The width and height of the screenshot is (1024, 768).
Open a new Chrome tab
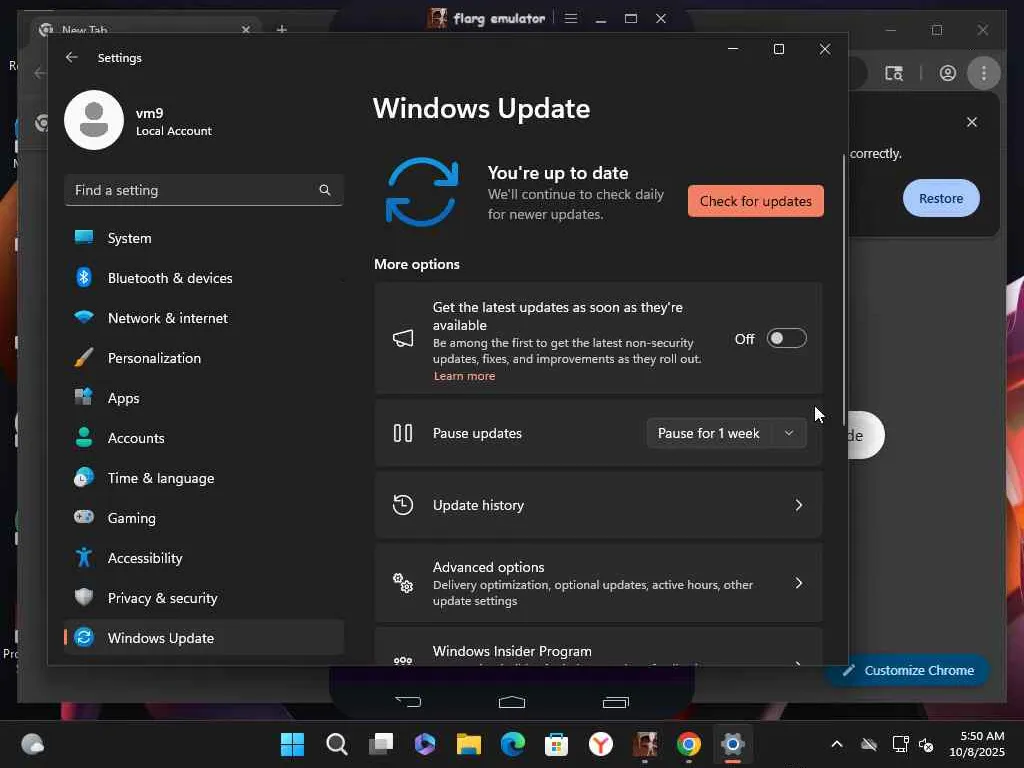pyautogui.click(x=281, y=29)
